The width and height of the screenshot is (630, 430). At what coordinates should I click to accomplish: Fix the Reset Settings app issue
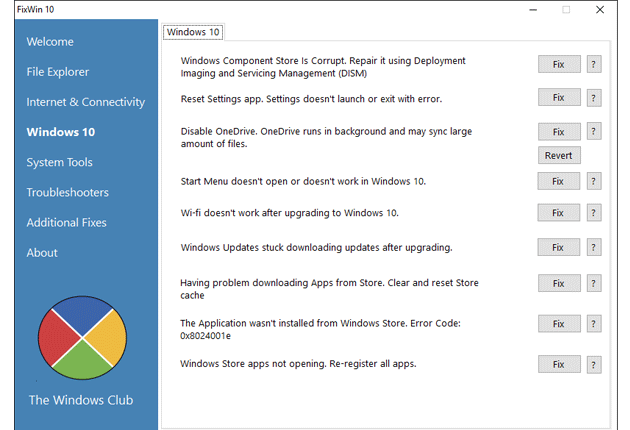coord(559,98)
